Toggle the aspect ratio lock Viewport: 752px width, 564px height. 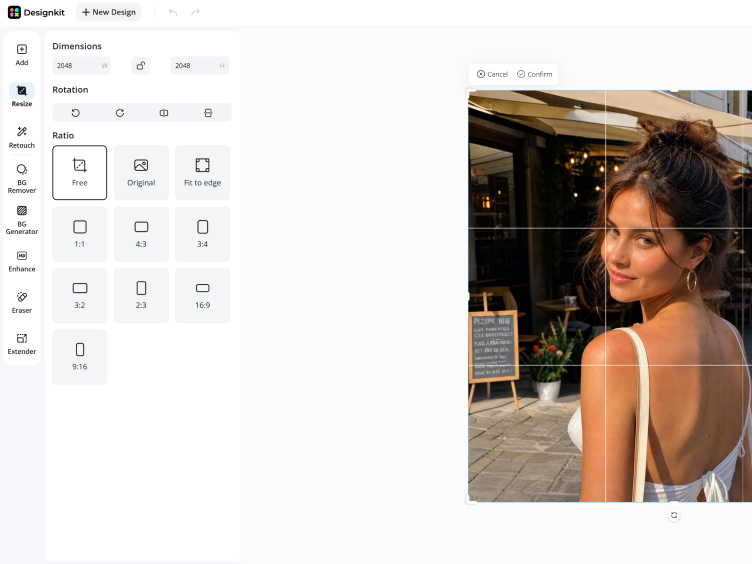pyautogui.click(x=141, y=66)
